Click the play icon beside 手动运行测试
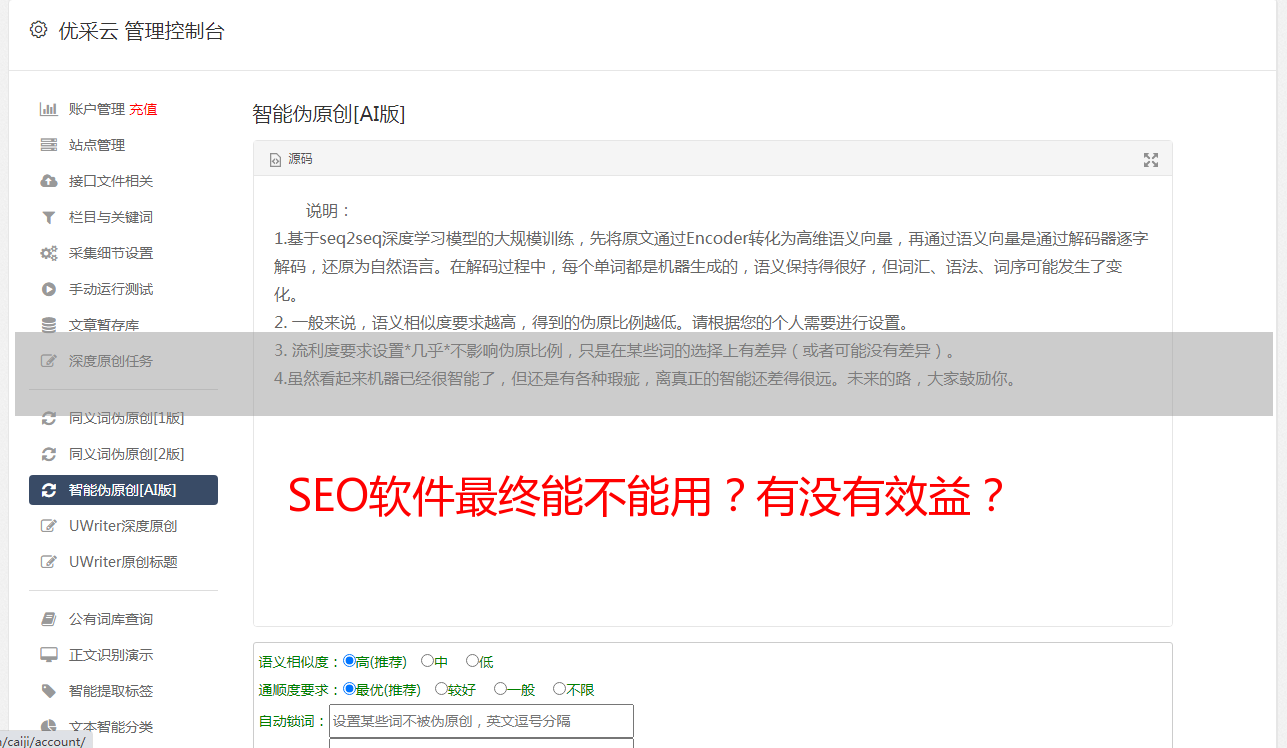Viewport: 1287px width, 748px height. pyautogui.click(x=48, y=289)
